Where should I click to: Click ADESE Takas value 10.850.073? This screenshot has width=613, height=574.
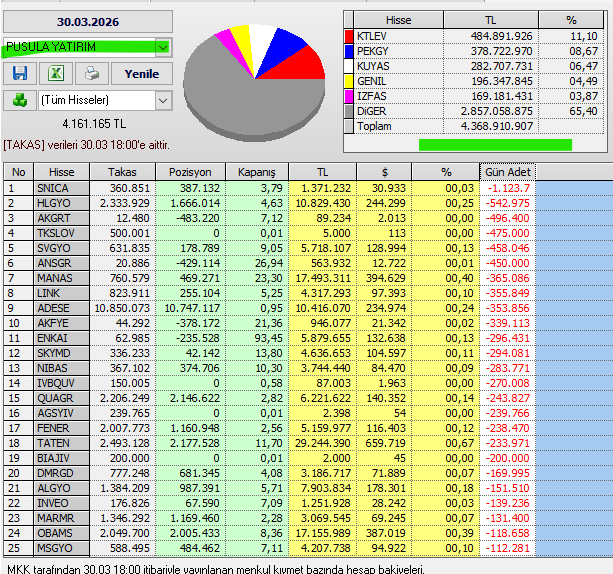(122, 308)
